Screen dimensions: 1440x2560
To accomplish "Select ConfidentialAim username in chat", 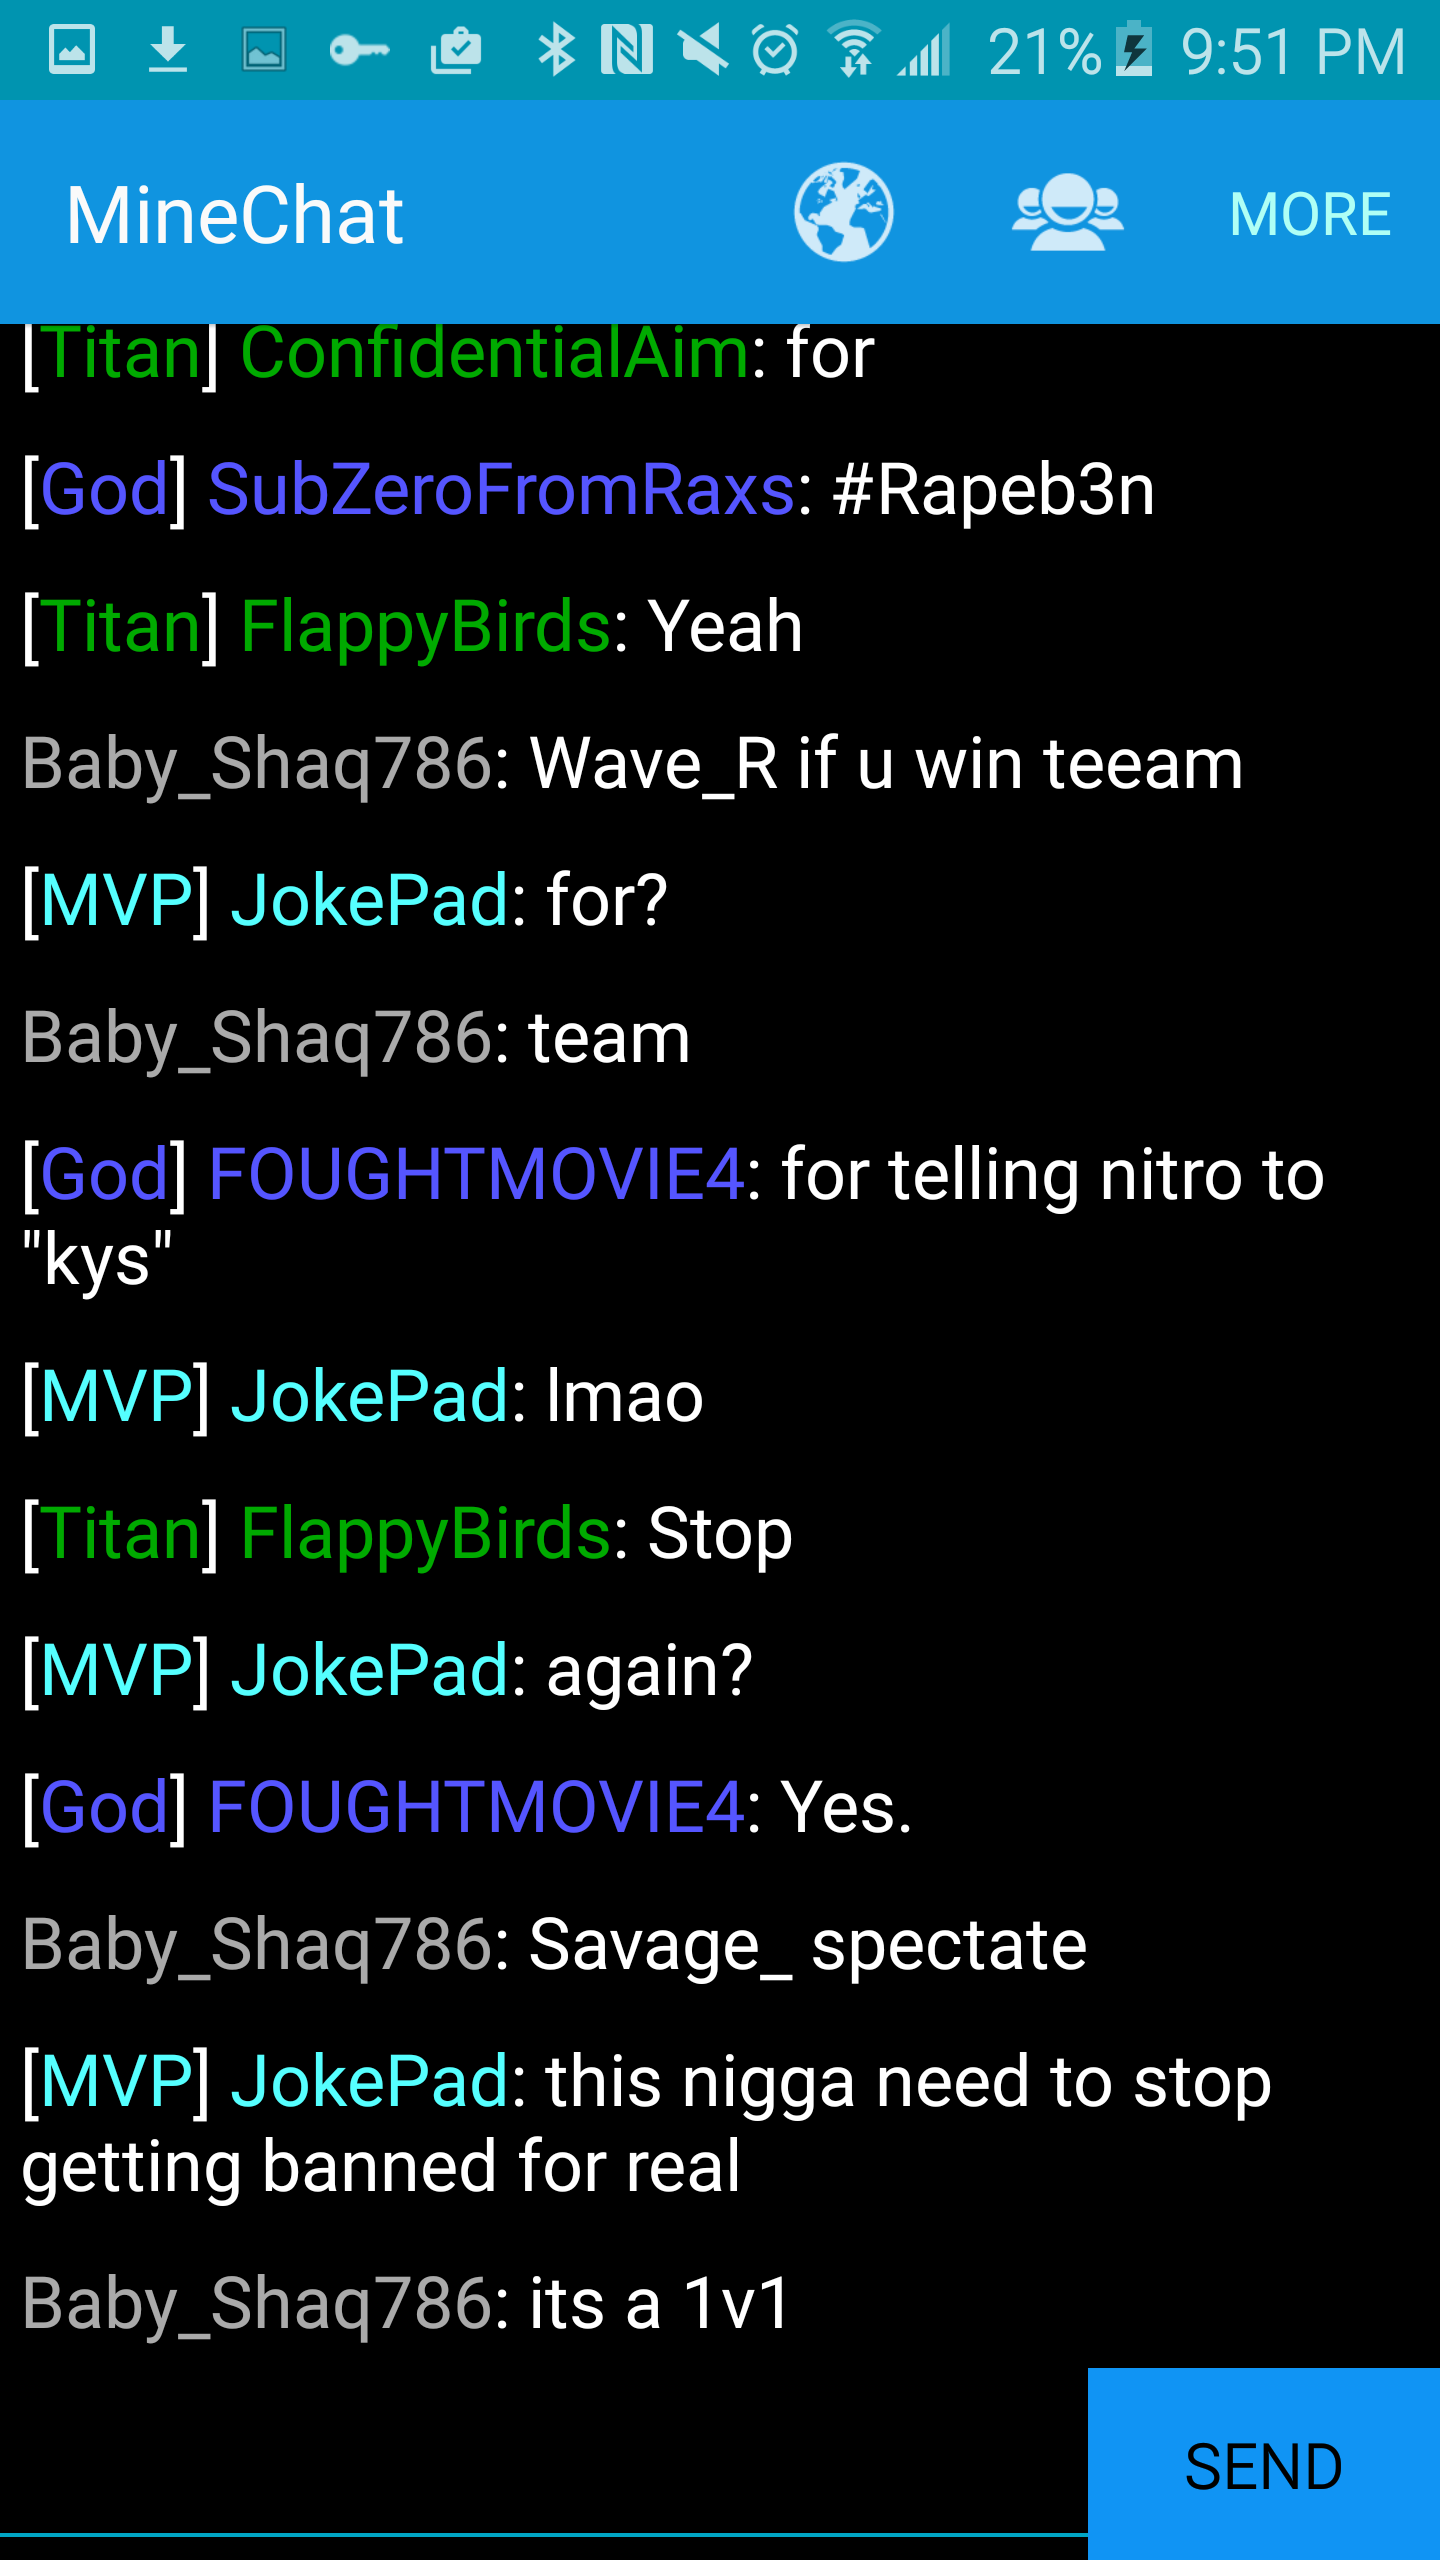I will click(495, 353).
